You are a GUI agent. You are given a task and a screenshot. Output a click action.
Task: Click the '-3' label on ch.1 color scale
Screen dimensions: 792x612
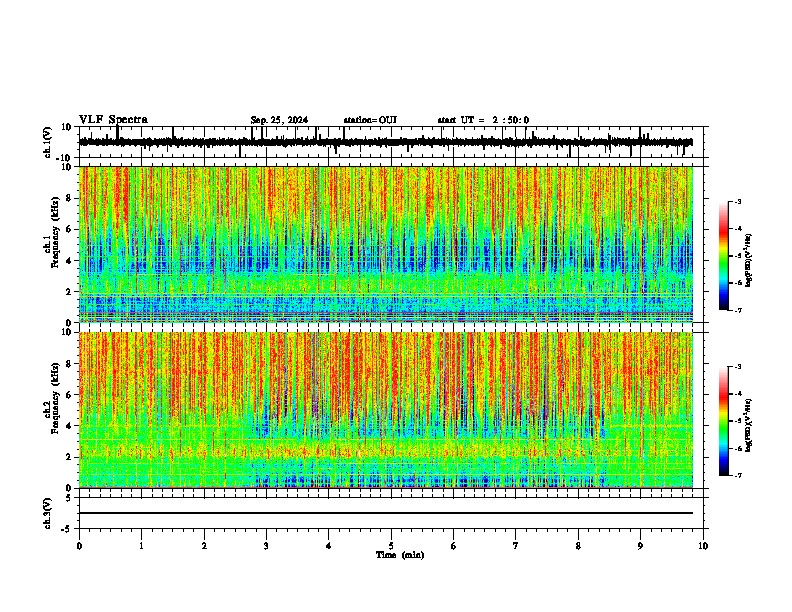point(737,202)
